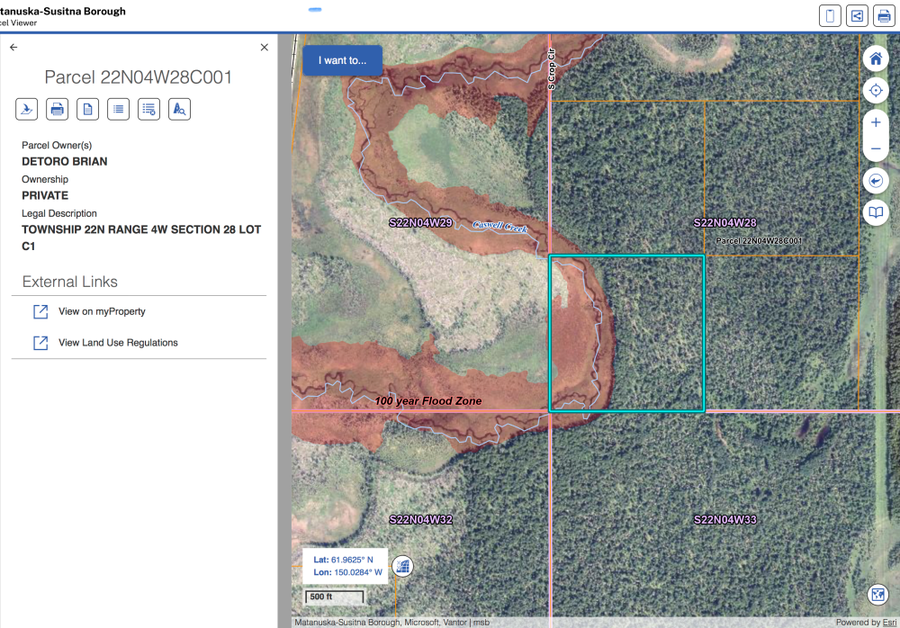Screen dimensions: 900x628
Task: Print the parcel details via printer icon
Action: pyautogui.click(x=57, y=109)
